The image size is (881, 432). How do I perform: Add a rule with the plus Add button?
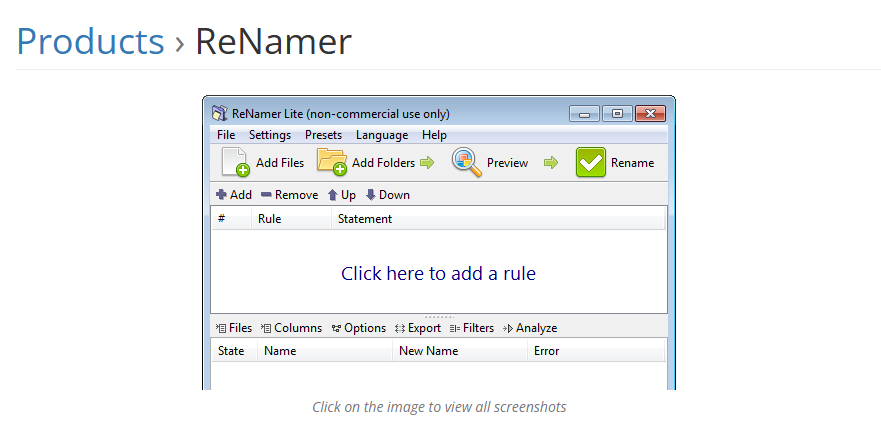(234, 195)
